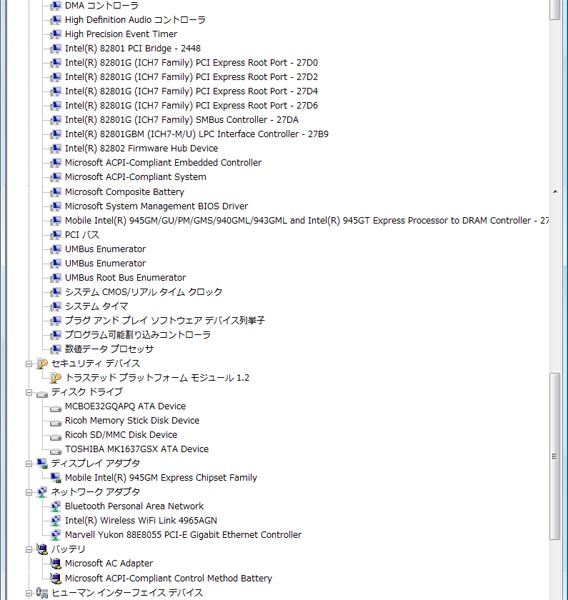Click the MCBOE32GQAPQ ATA Device drive icon
The height and width of the screenshot is (600, 568).
(x=55, y=408)
